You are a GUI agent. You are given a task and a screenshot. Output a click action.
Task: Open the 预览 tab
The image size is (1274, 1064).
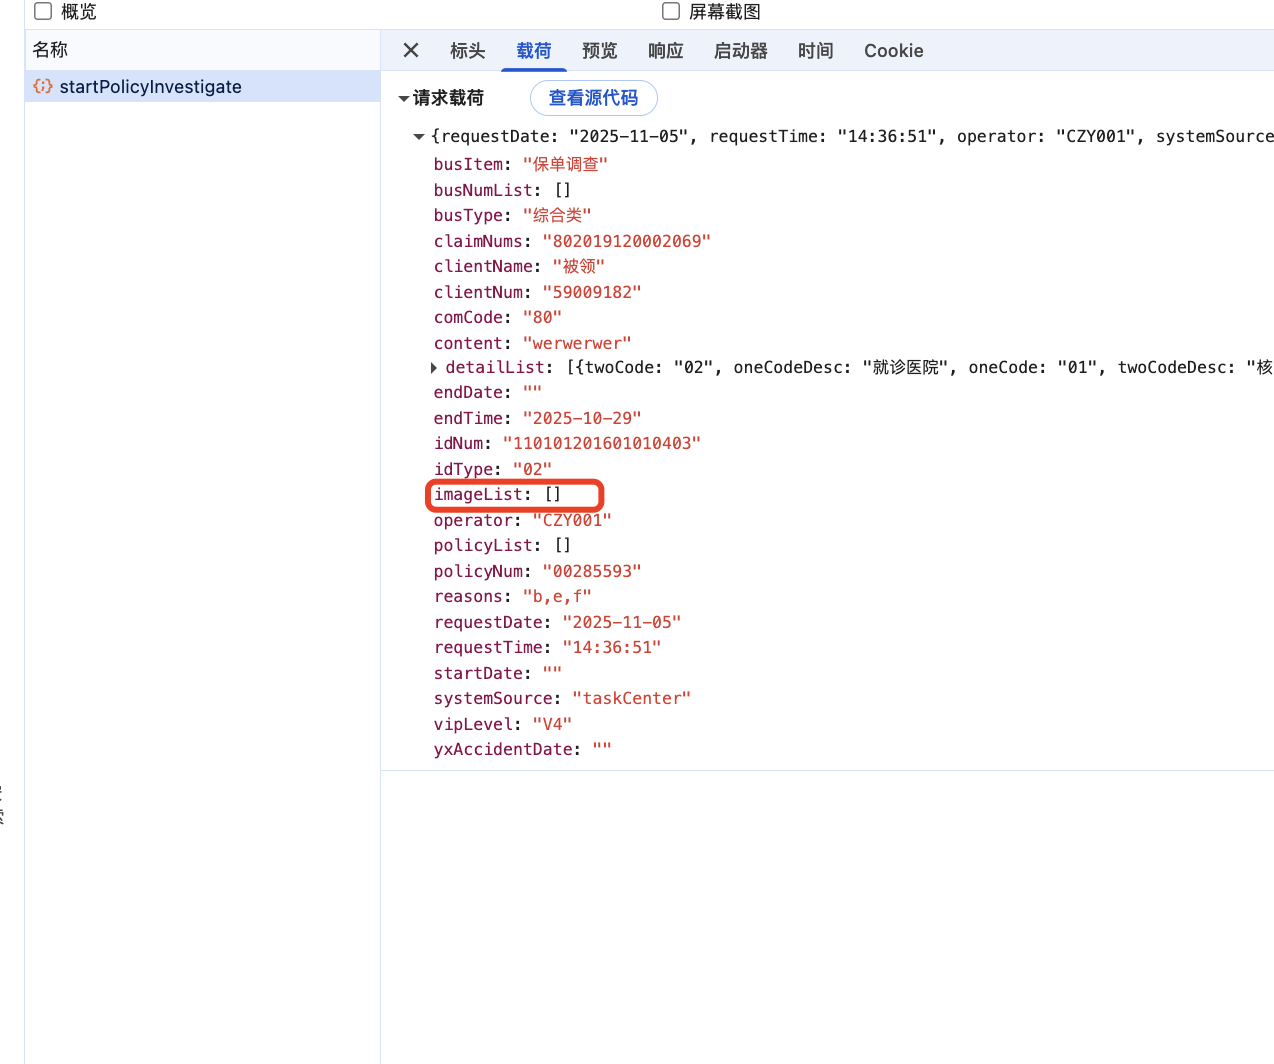coord(600,50)
